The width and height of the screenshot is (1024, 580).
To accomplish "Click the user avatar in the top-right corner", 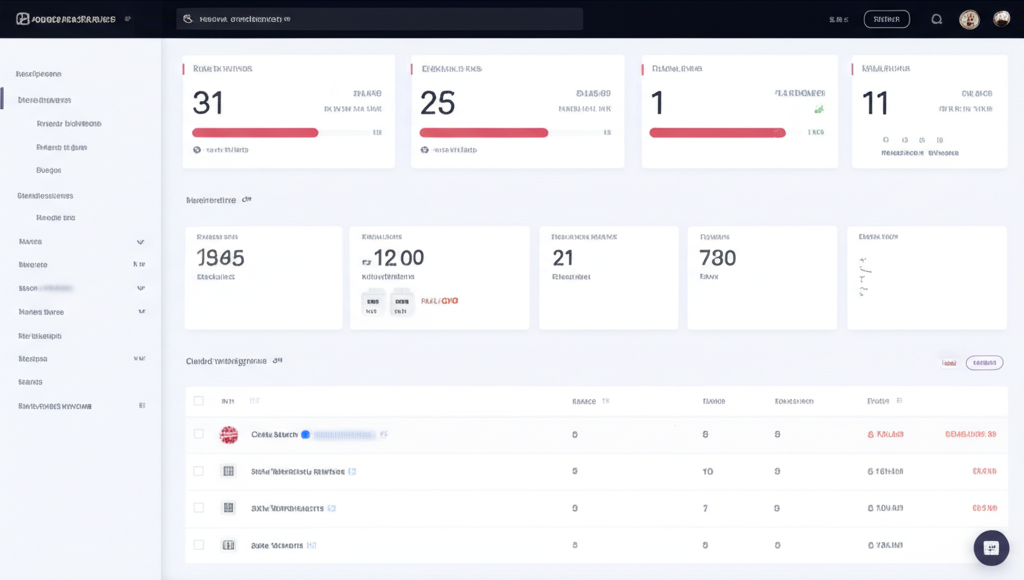I will (x=1001, y=18).
